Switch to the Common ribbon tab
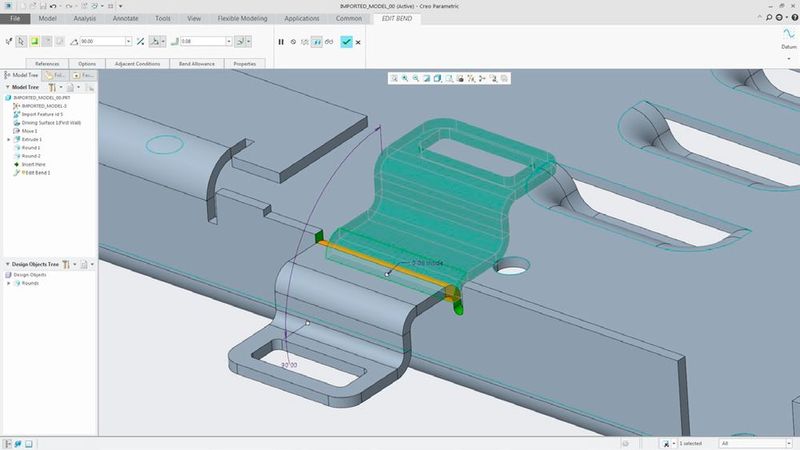This screenshot has width=800, height=450. coord(348,18)
